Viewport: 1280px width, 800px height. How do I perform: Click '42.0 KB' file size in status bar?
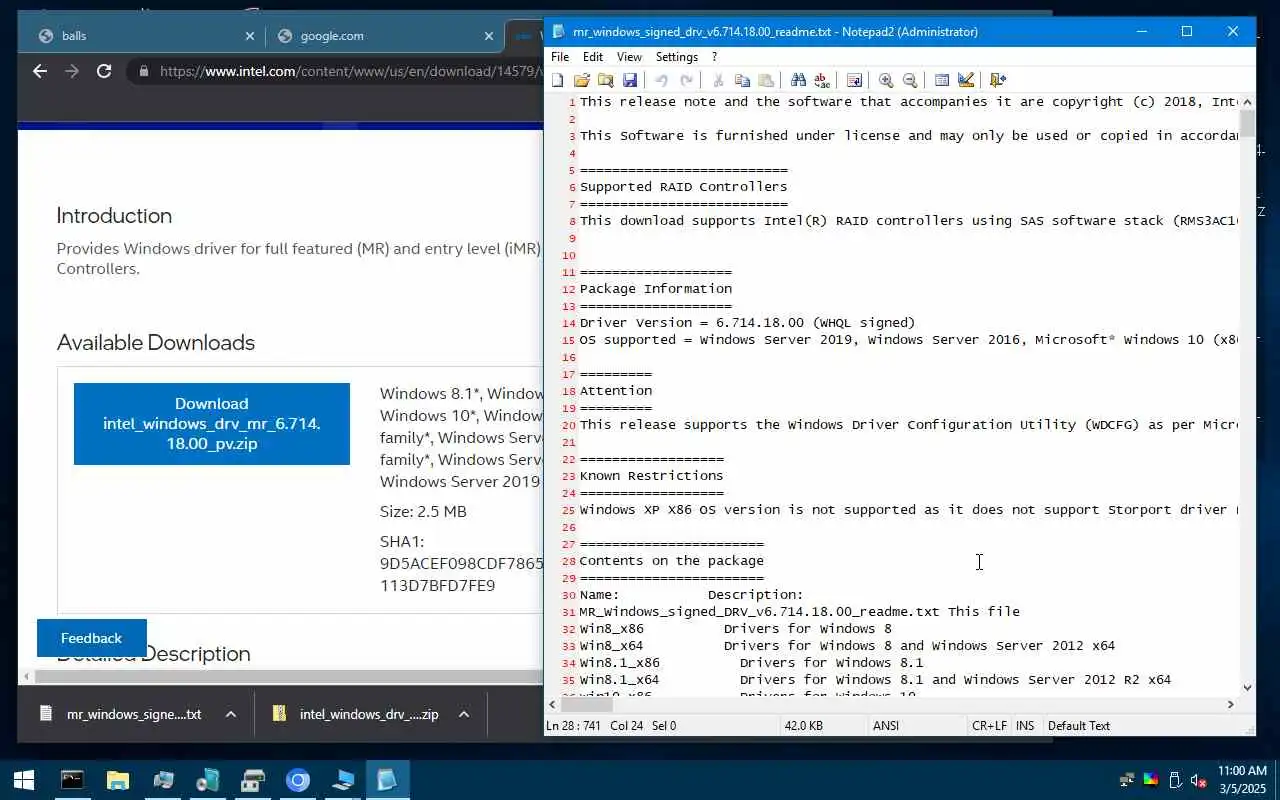(x=804, y=726)
